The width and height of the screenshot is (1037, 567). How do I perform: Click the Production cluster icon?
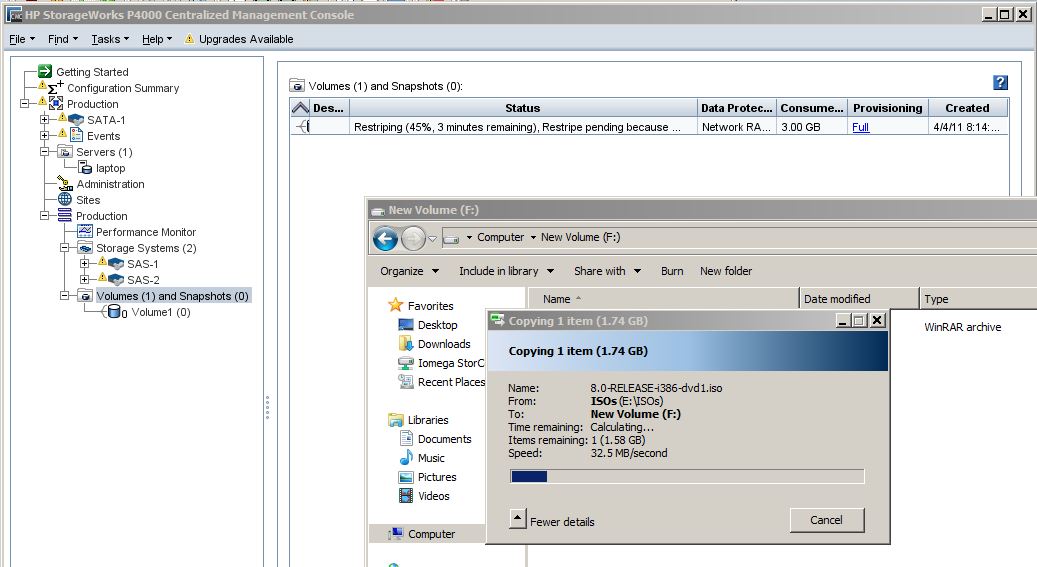65,215
